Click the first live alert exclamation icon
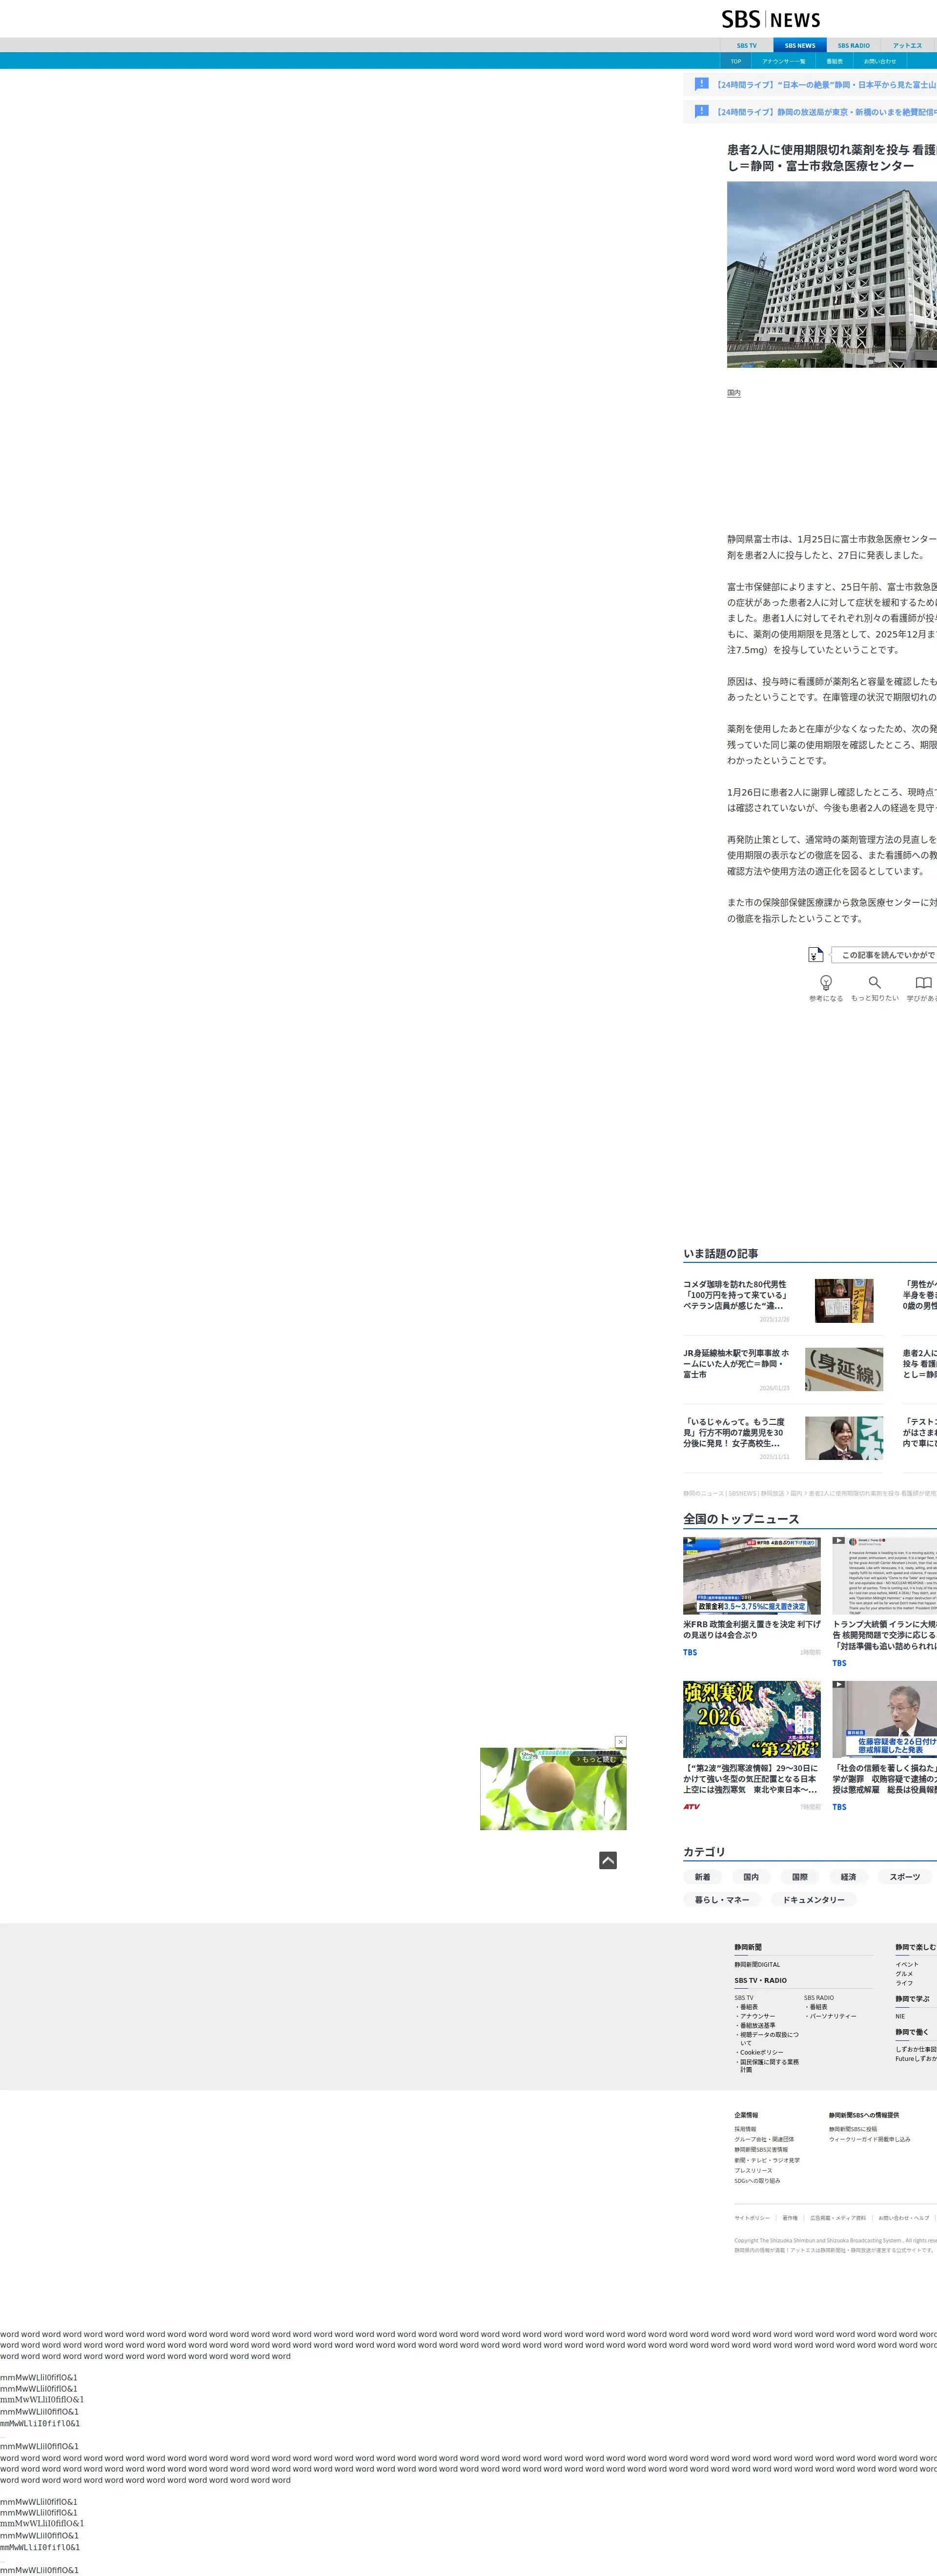Viewport: 937px width, 2576px height. tap(701, 84)
